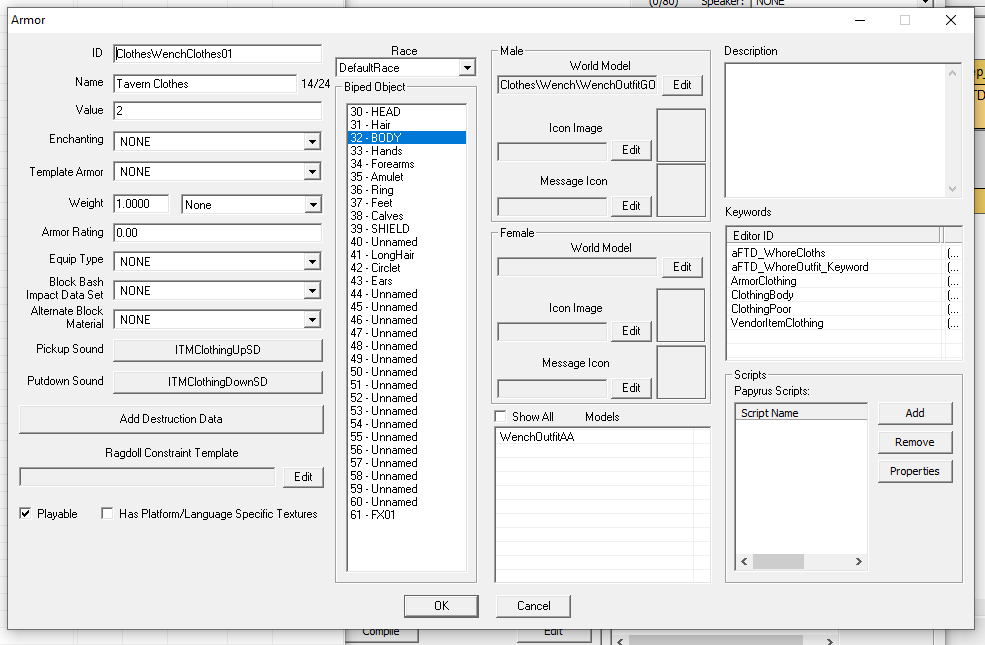Select ArmorClothing keyword

[x=844, y=281]
